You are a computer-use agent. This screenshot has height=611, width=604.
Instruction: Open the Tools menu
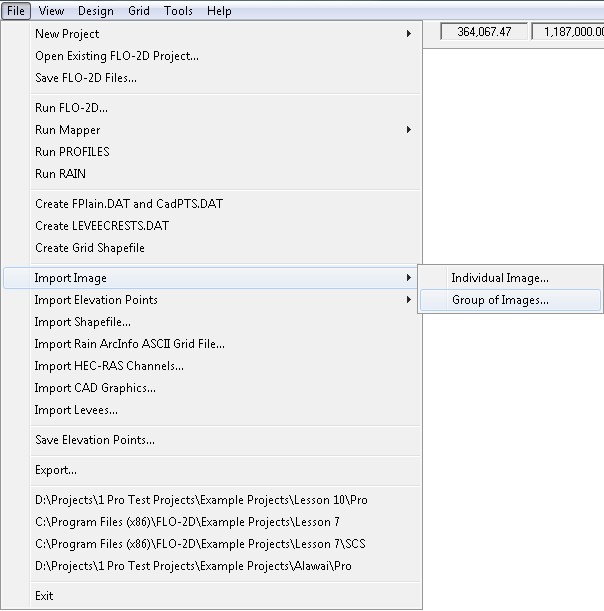(x=178, y=11)
